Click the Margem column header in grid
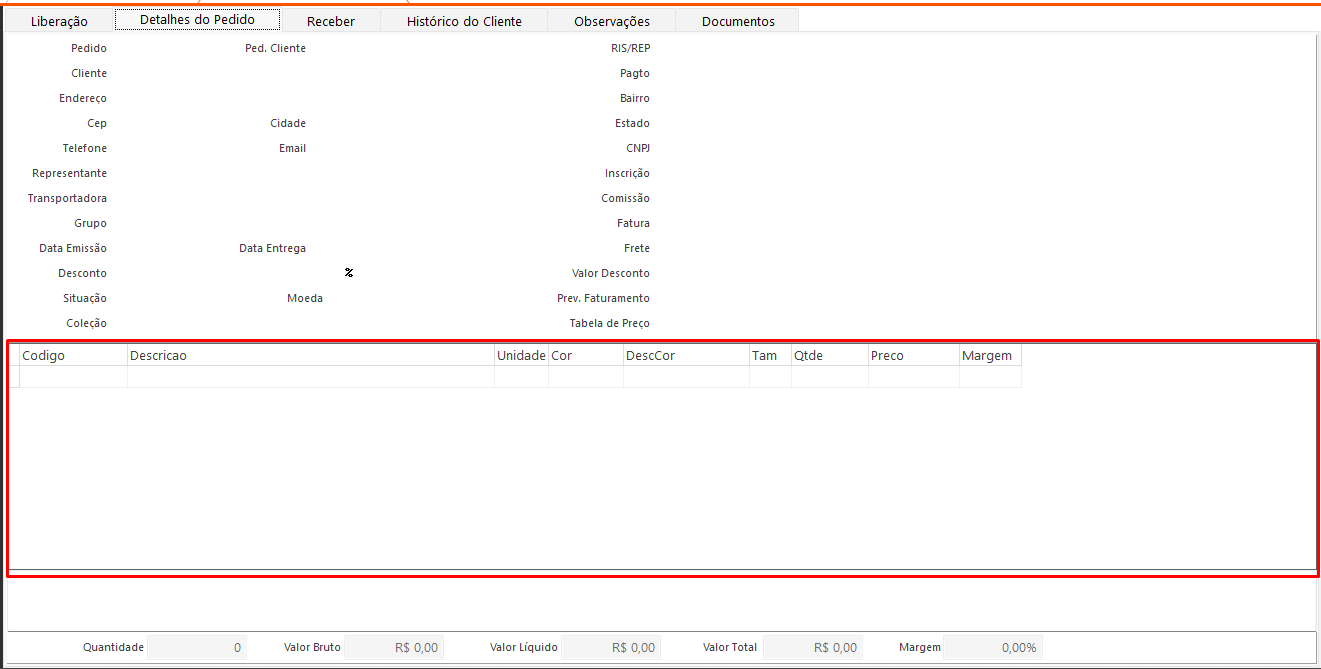 click(x=989, y=355)
